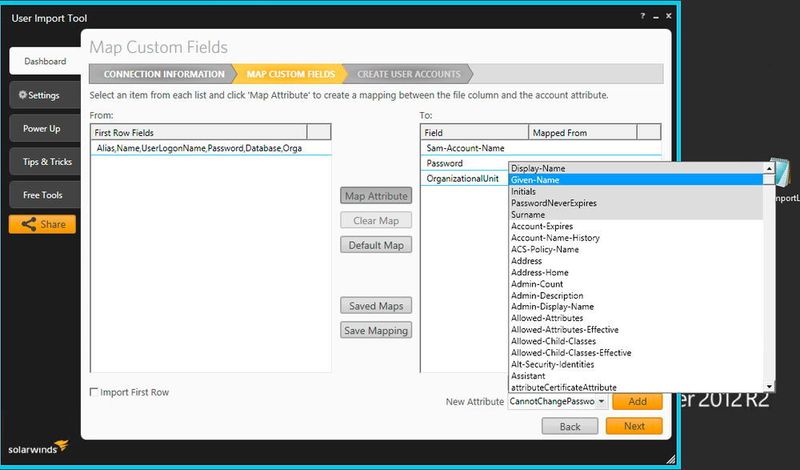The image size is (800, 470).
Task: Click the Share button
Action: click(42, 224)
